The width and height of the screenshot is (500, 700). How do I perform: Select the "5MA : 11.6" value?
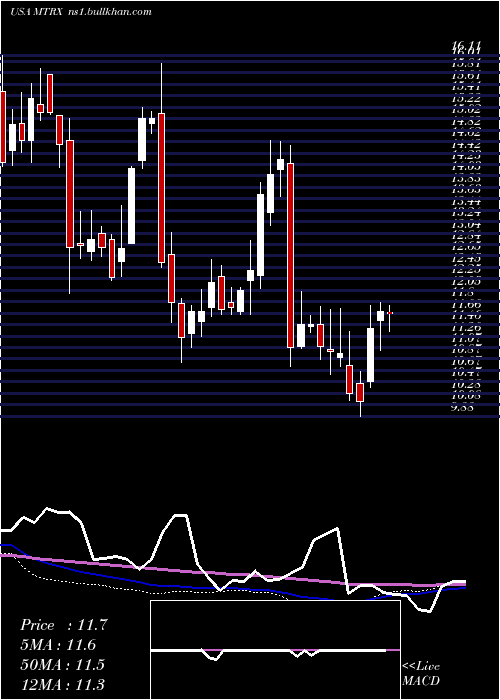point(58,645)
